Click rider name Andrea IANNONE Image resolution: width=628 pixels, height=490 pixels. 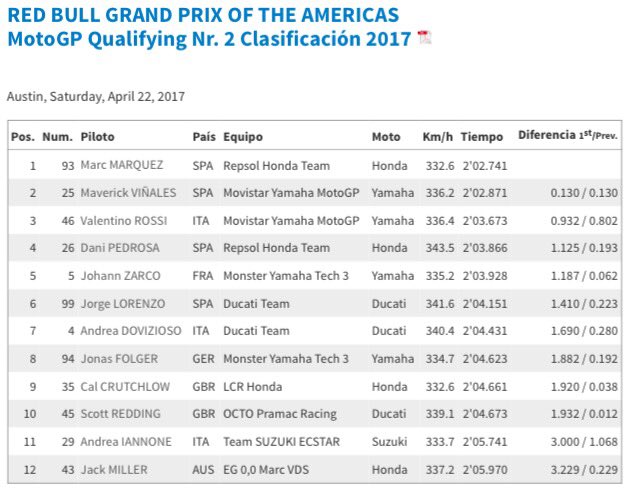[x=126, y=442]
